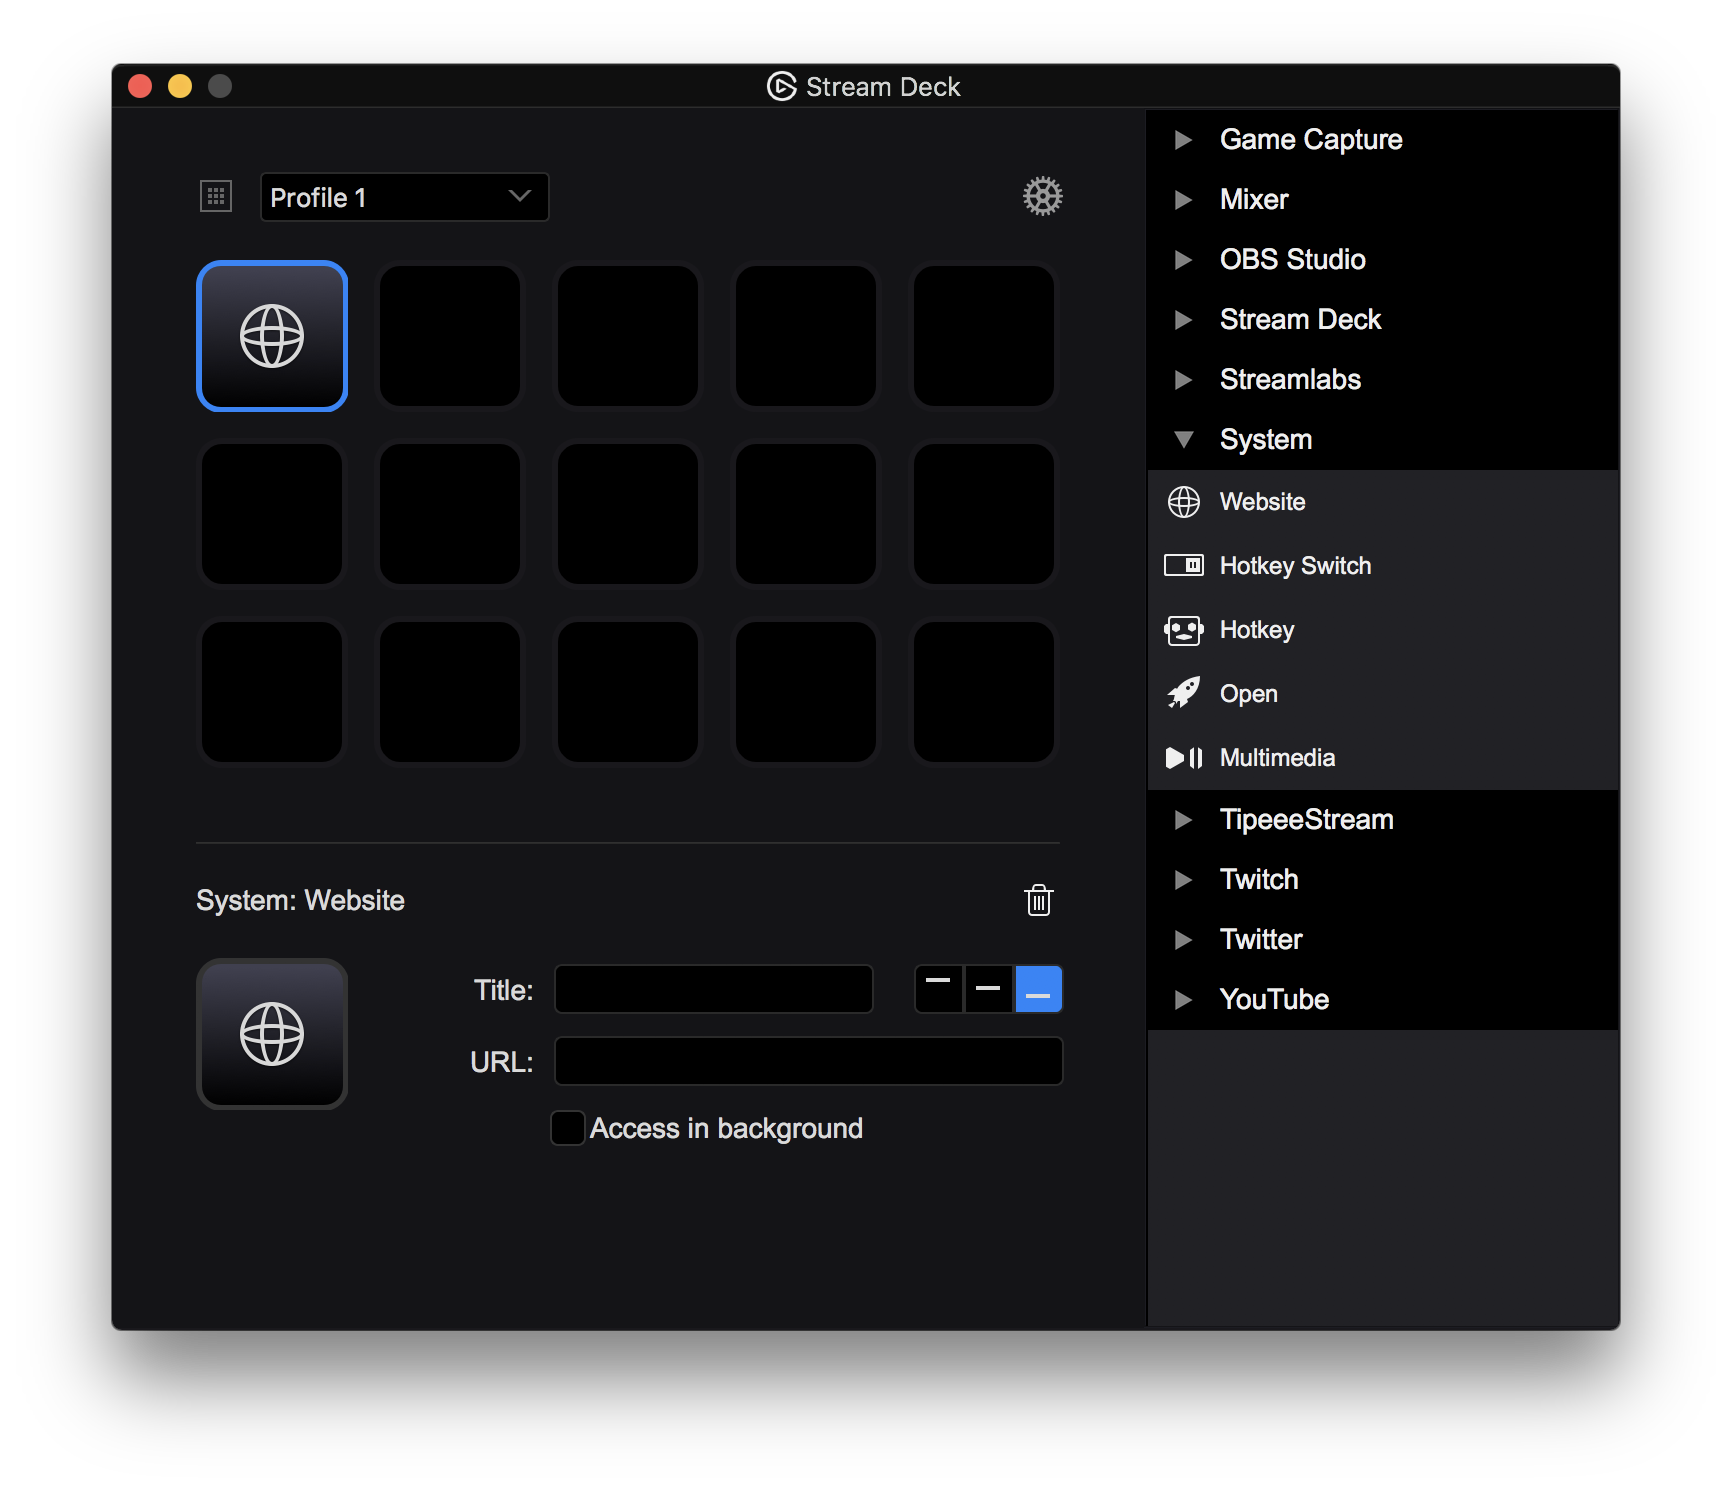The height and width of the screenshot is (1490, 1732).
Task: Open the Profile 1 dropdown
Action: coord(404,197)
